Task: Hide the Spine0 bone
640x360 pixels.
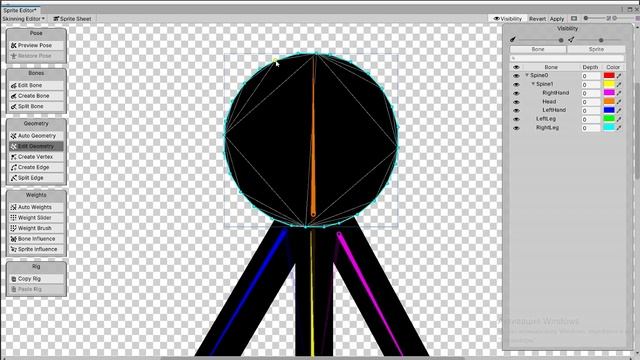Action: pos(516,76)
